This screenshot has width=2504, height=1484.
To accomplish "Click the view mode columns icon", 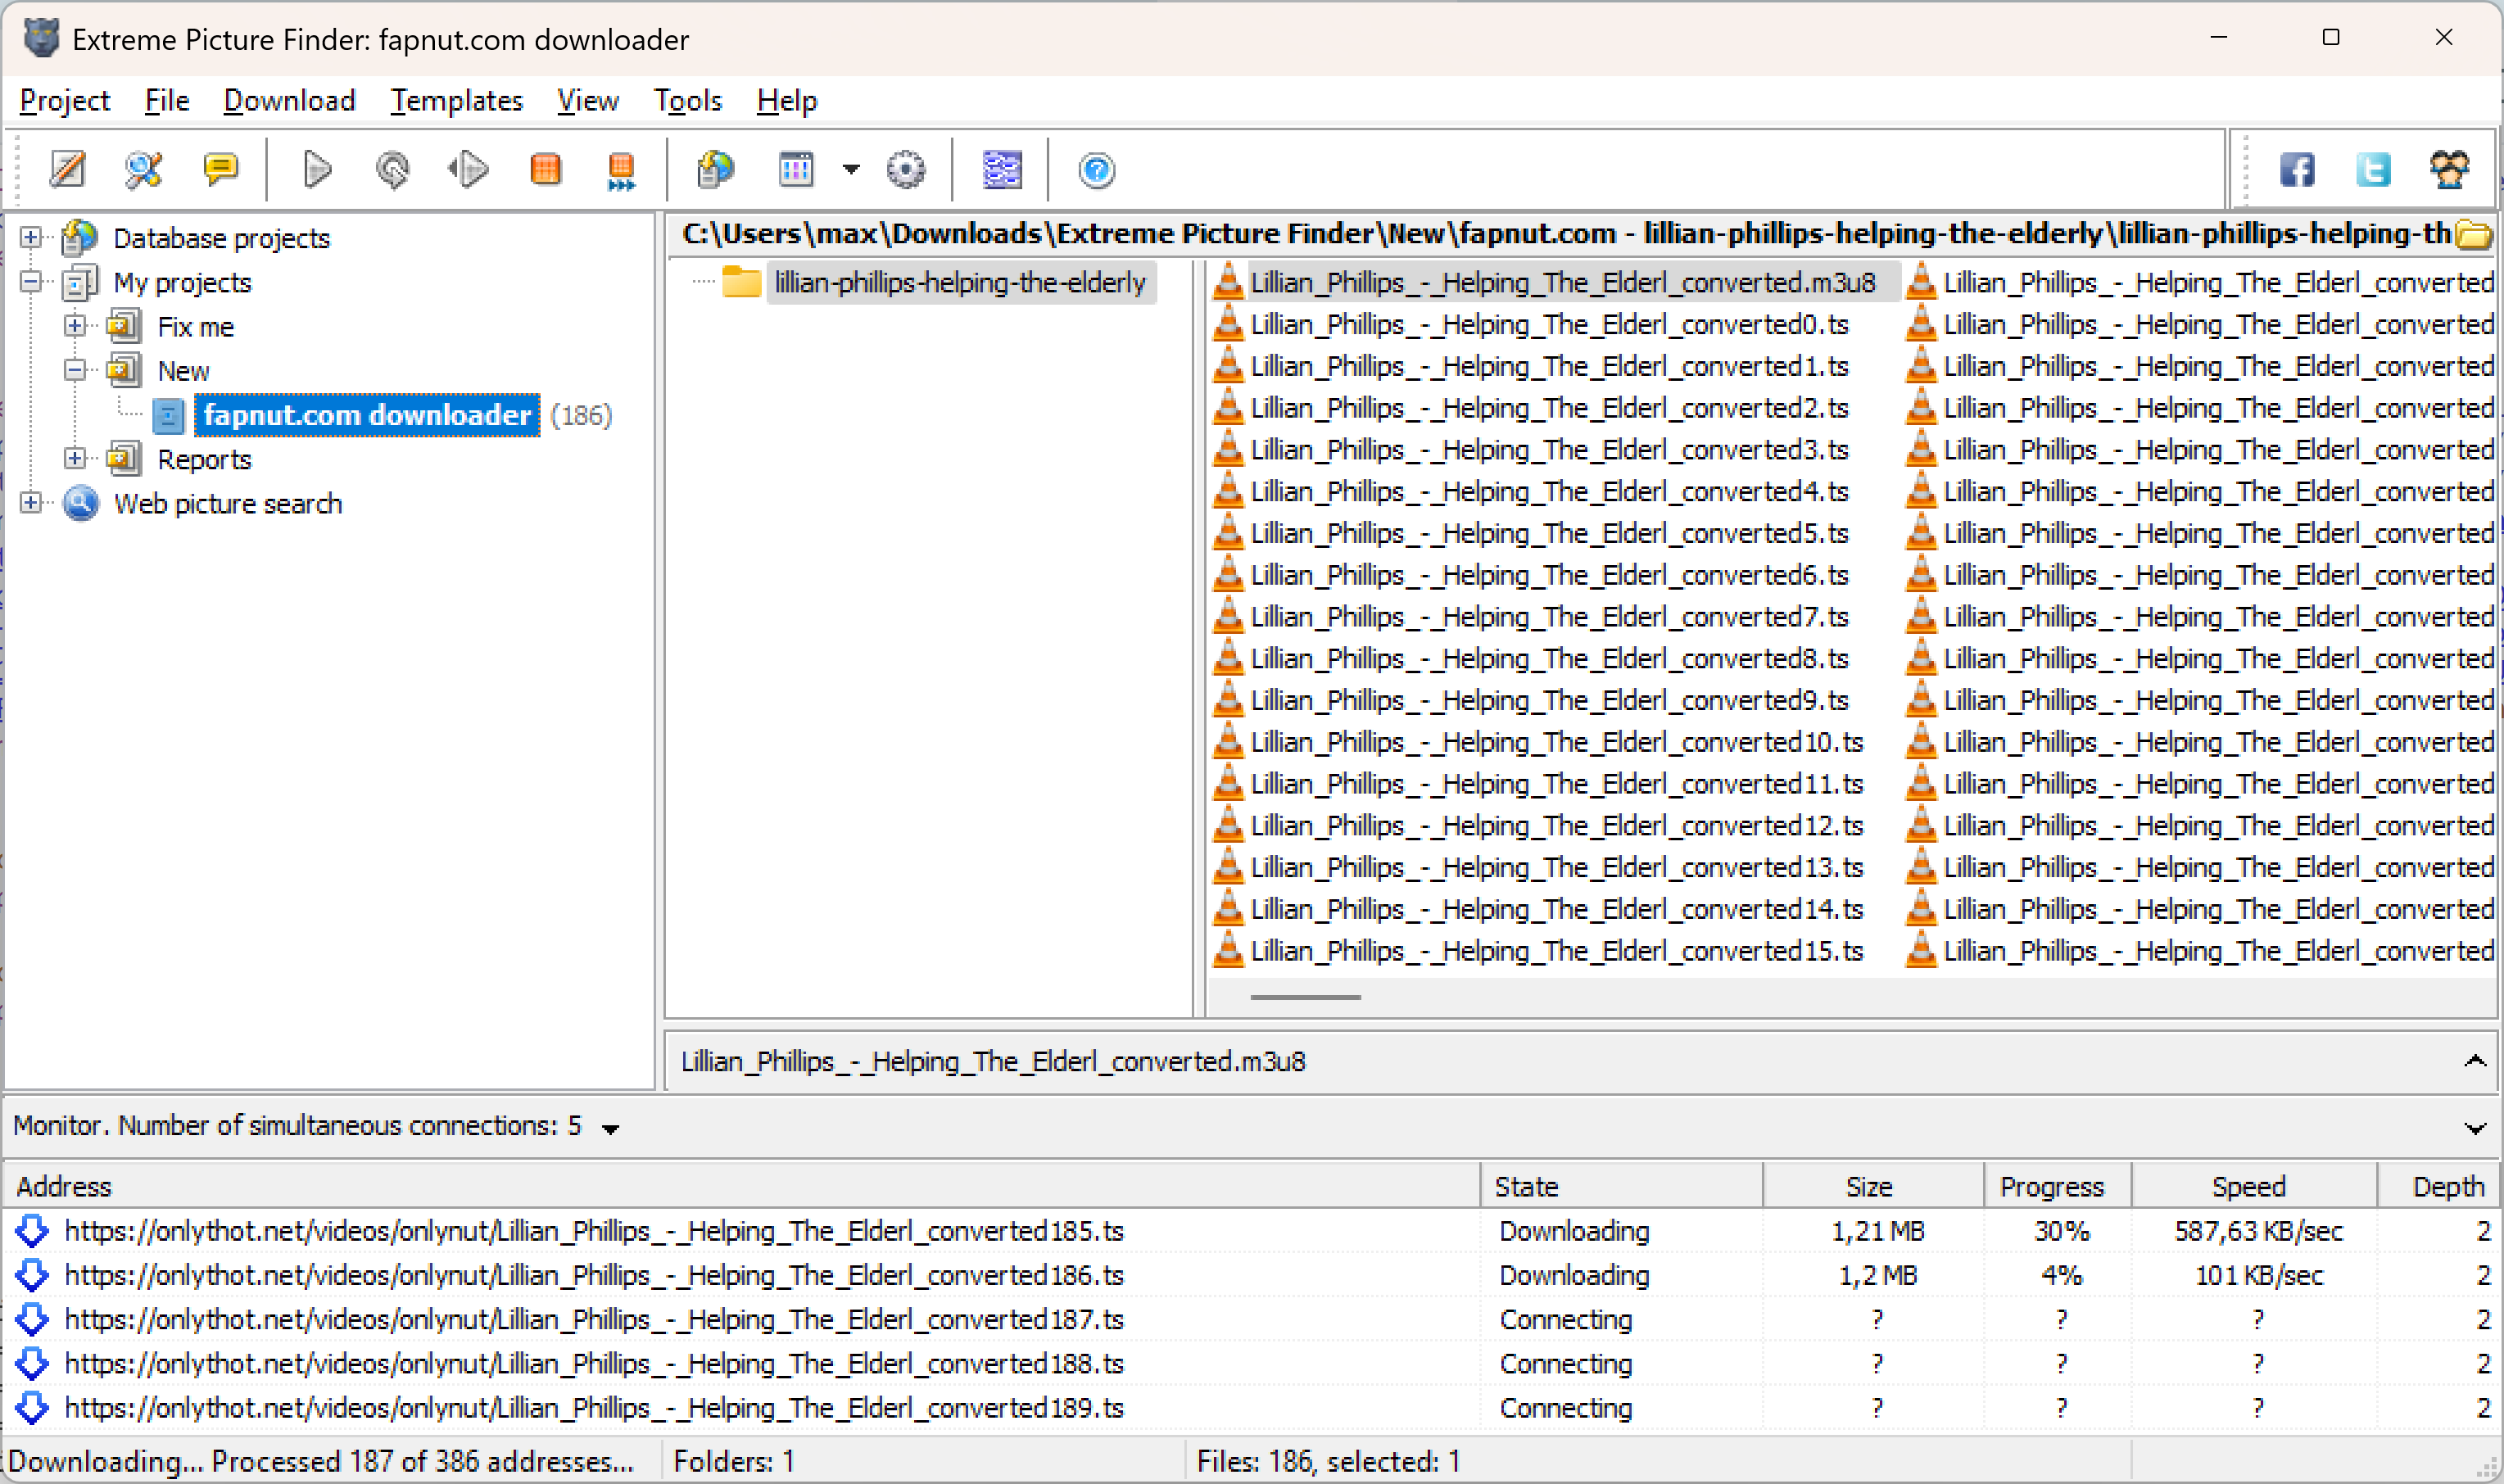I will tap(796, 170).
